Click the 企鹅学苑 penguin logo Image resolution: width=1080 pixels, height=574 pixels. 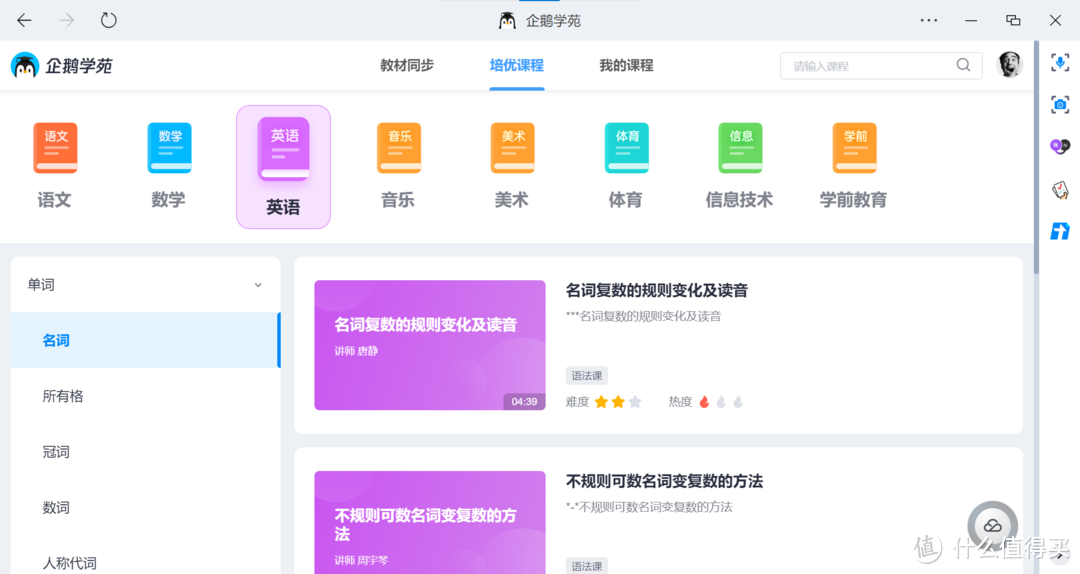click(25, 65)
